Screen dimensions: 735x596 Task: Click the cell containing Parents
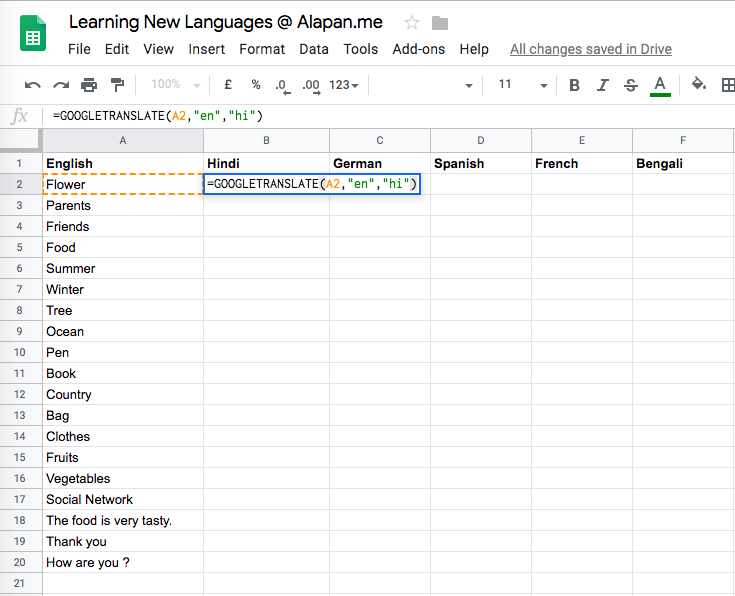(123, 205)
